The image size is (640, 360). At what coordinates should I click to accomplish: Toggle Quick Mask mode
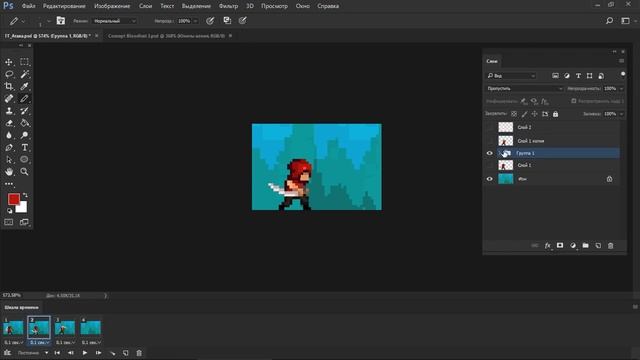tap(9, 222)
